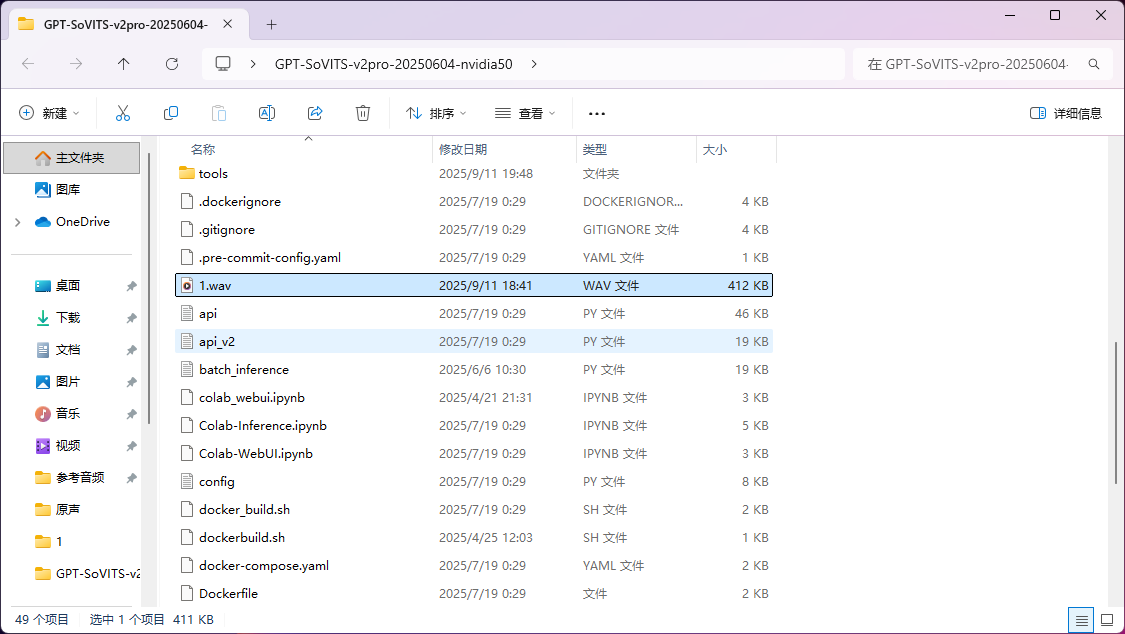
Task: Unpin 文档 using its pin icon
Action: click(x=131, y=350)
